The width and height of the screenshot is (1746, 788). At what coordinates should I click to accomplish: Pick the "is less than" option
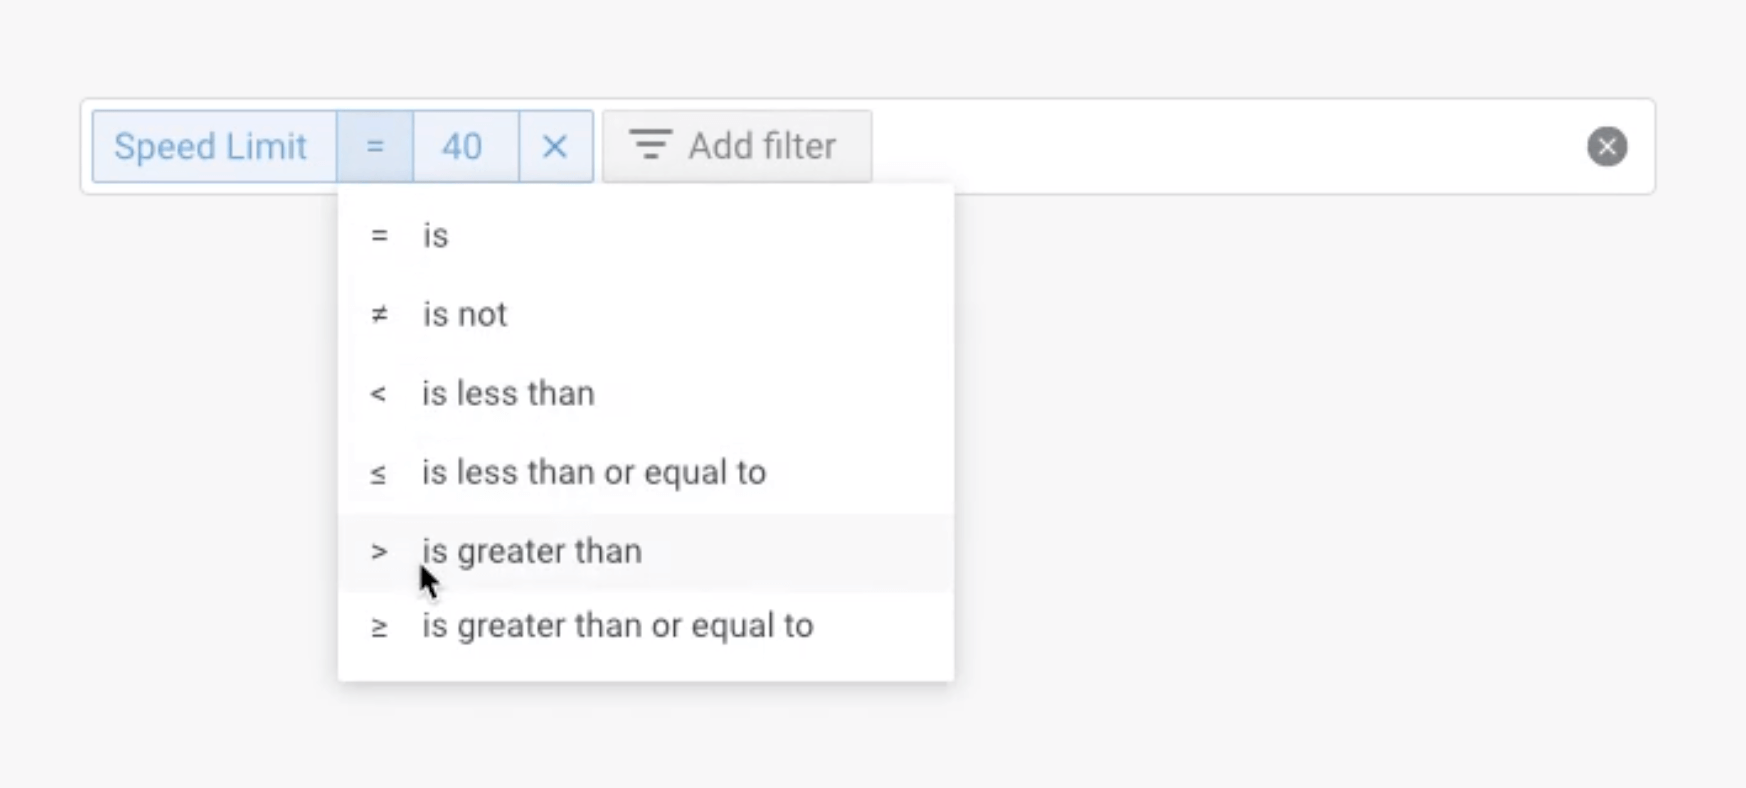click(x=508, y=394)
